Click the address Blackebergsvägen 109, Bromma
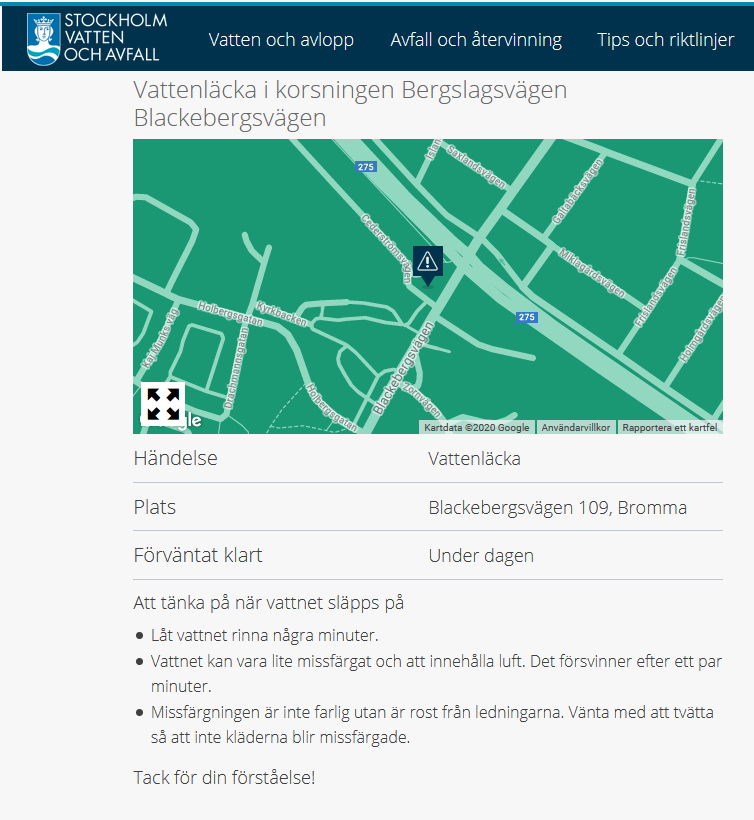The image size is (754, 820). 557,507
